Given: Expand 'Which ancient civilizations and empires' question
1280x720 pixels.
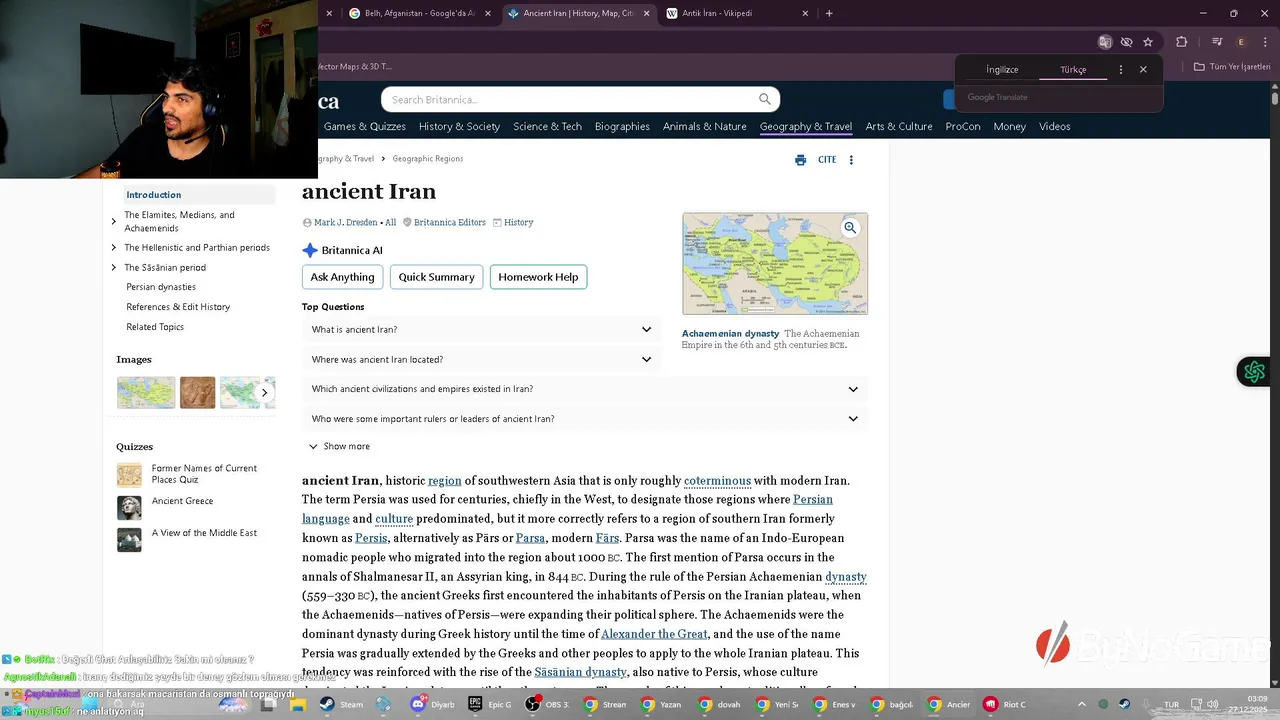Looking at the screenshot, I should (585, 389).
